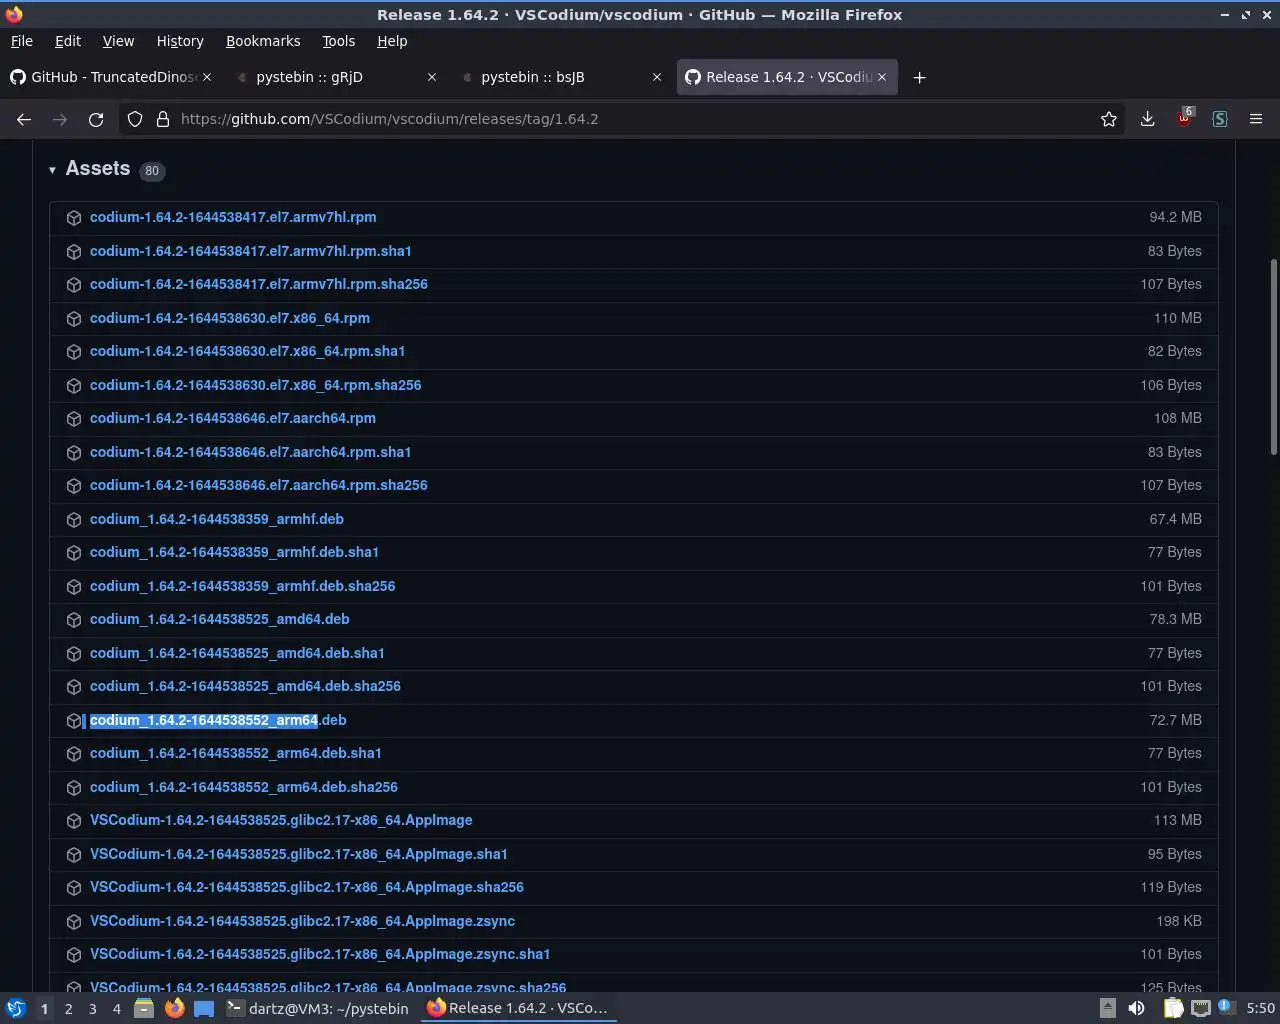Switch to workspace 2 in taskbar
The height and width of the screenshot is (1024, 1280).
68,1009
